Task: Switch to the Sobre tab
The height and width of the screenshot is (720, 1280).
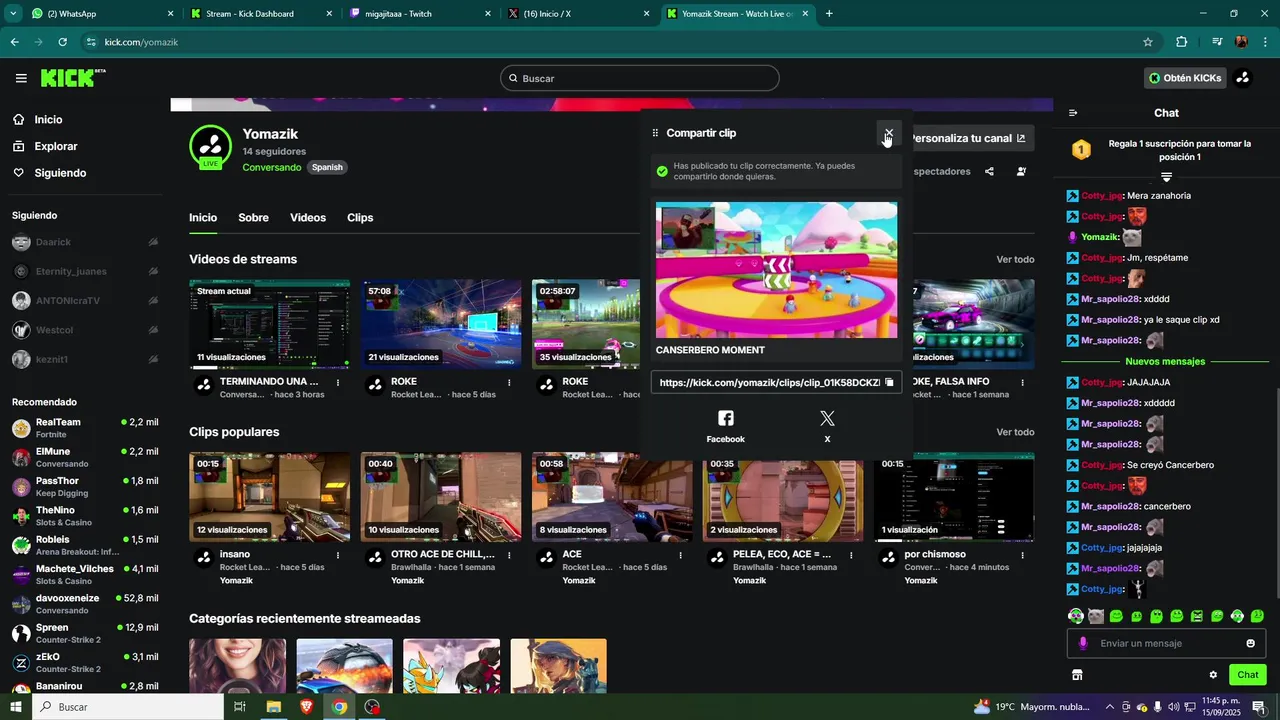Action: [253, 218]
